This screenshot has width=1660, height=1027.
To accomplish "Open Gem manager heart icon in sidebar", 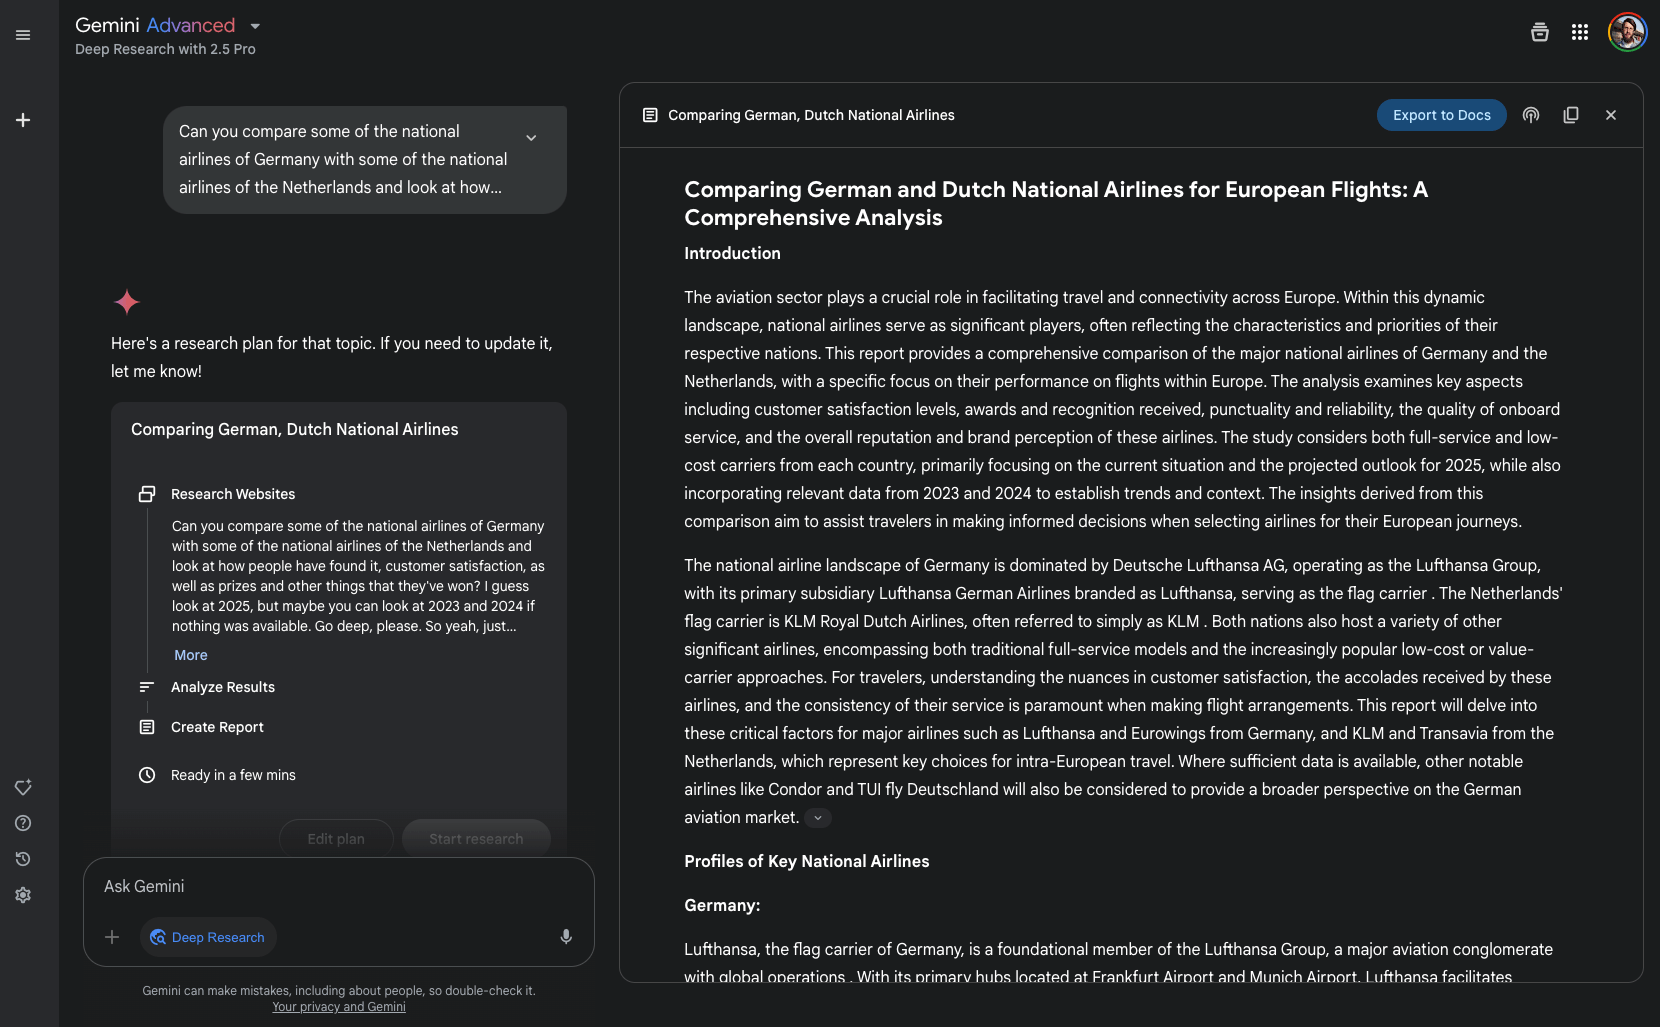I will (x=23, y=787).
